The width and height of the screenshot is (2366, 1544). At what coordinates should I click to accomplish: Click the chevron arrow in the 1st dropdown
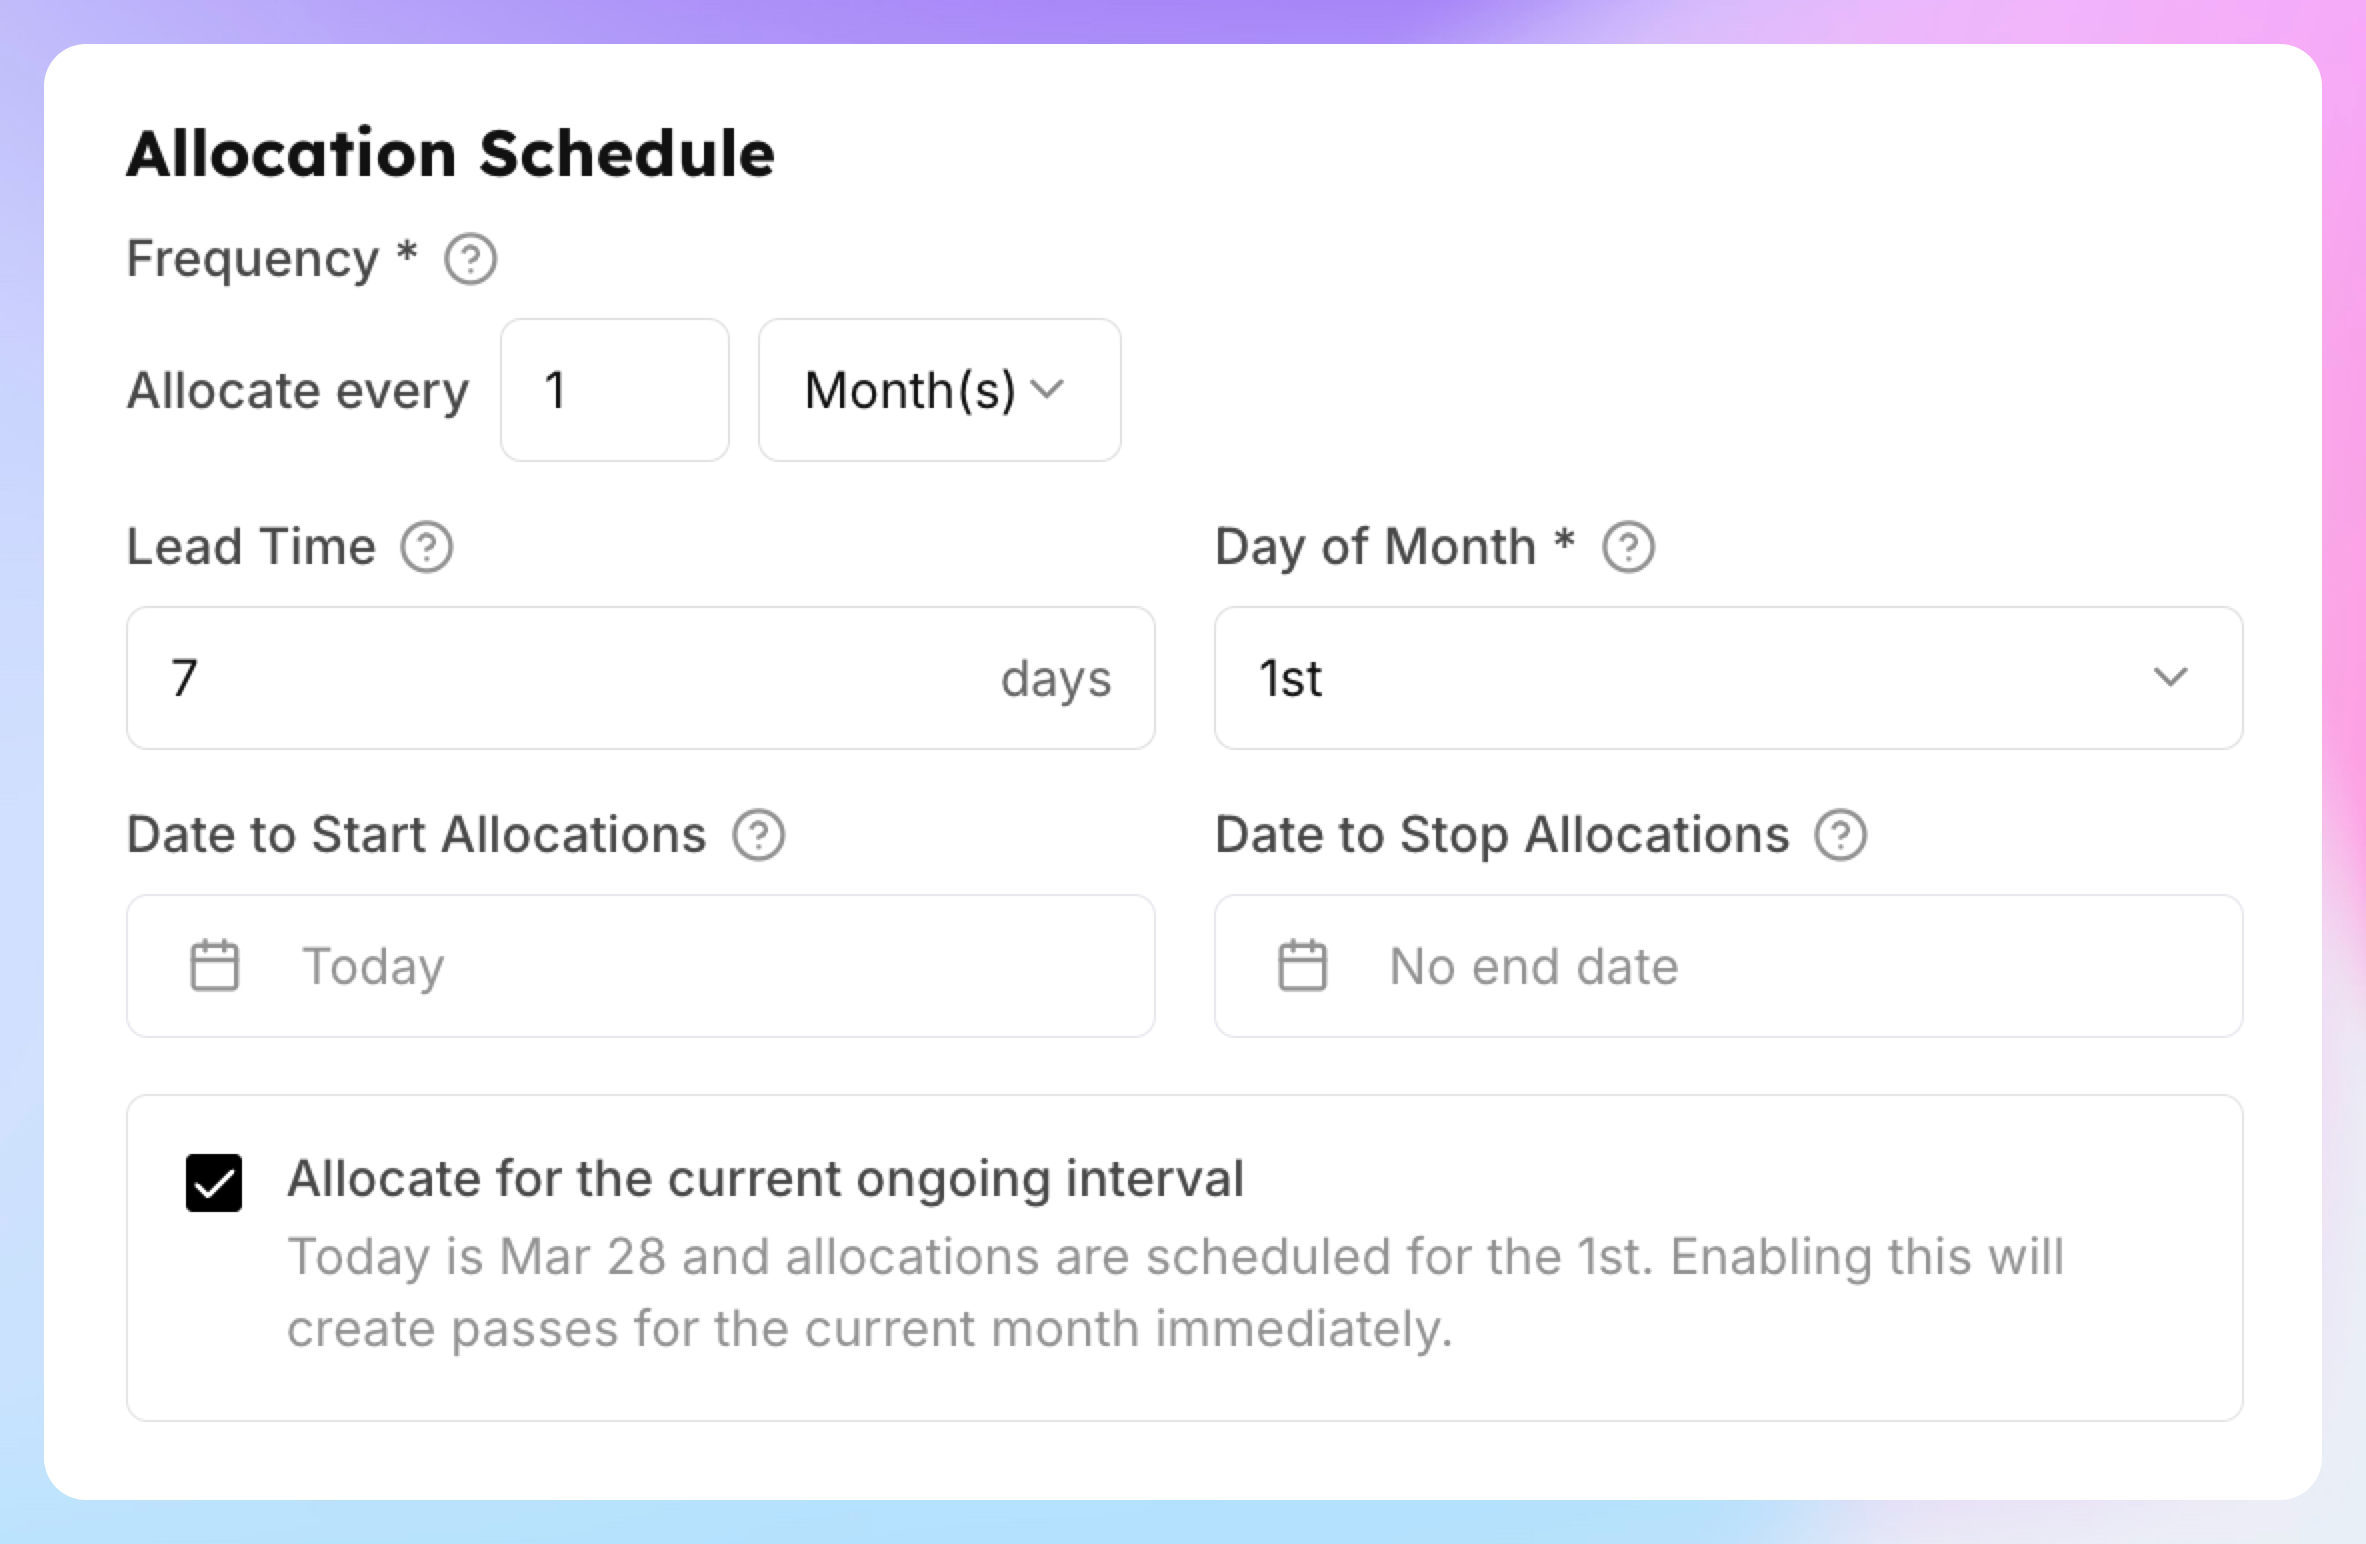tap(2170, 678)
